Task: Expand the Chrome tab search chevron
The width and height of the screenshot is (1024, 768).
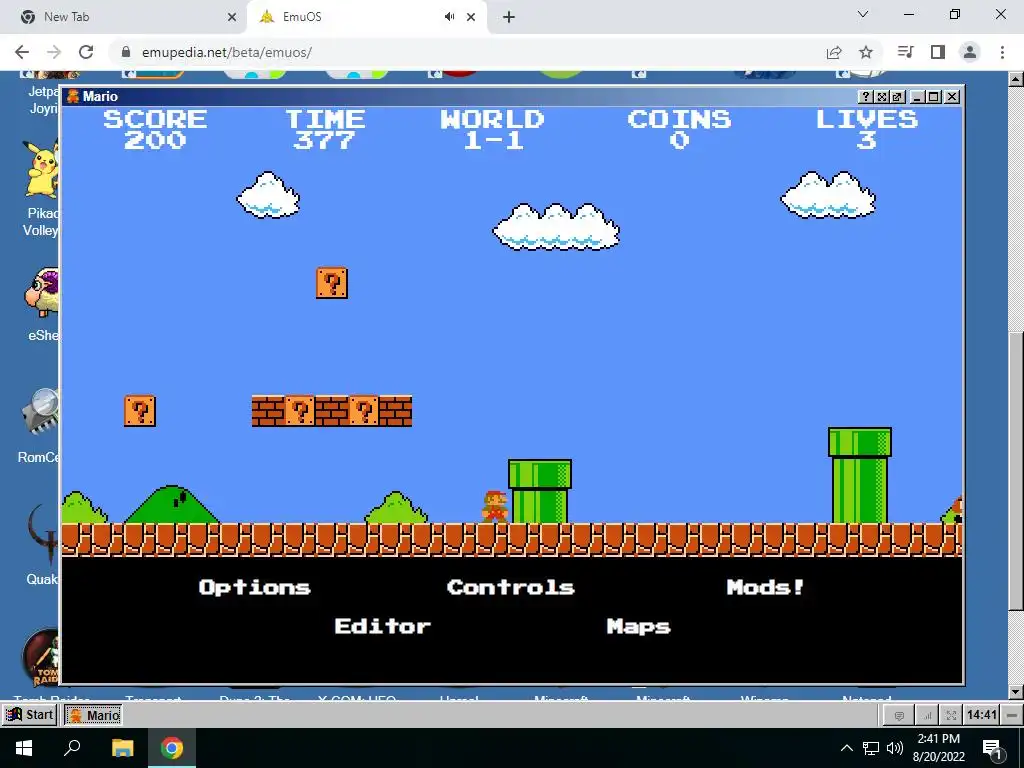Action: 863,14
